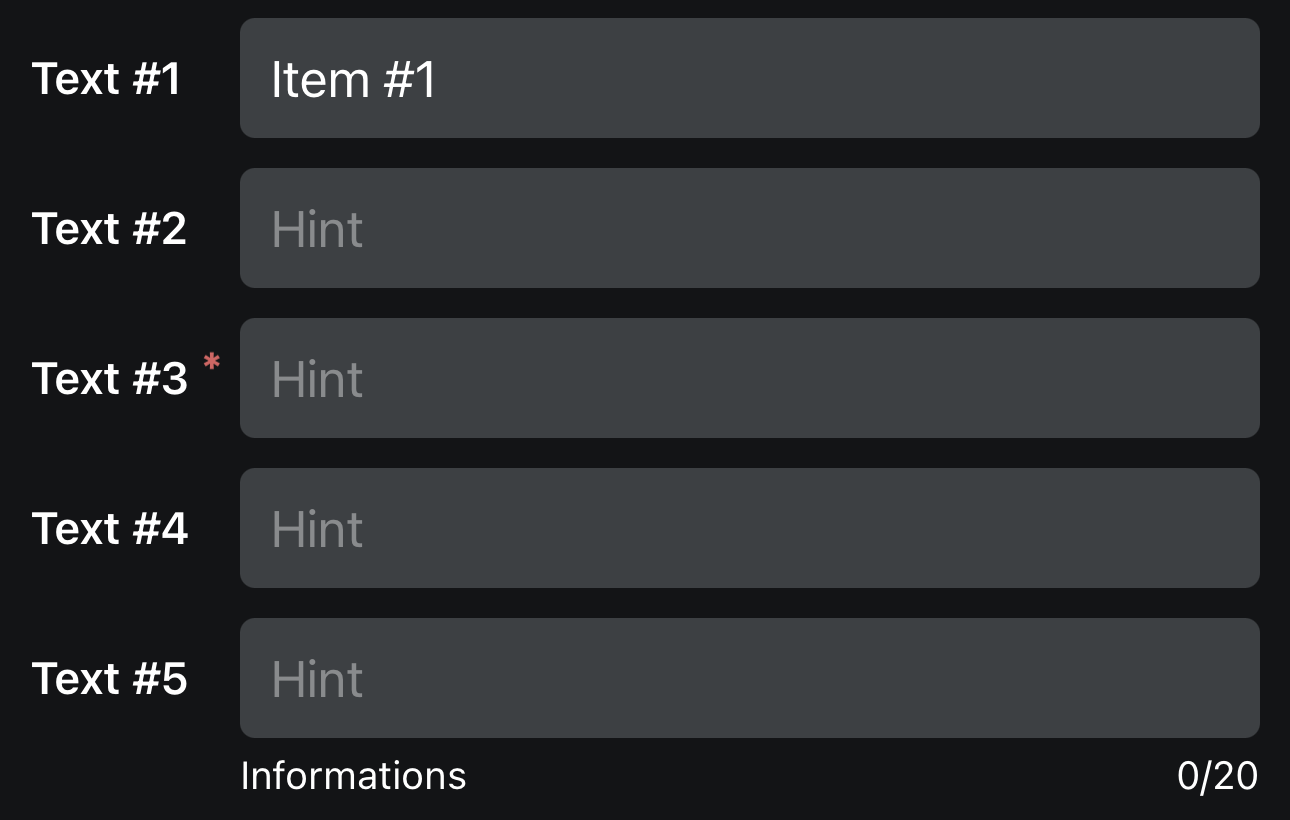
Task: Click the field above the Informations text
Action: [x=750, y=678]
